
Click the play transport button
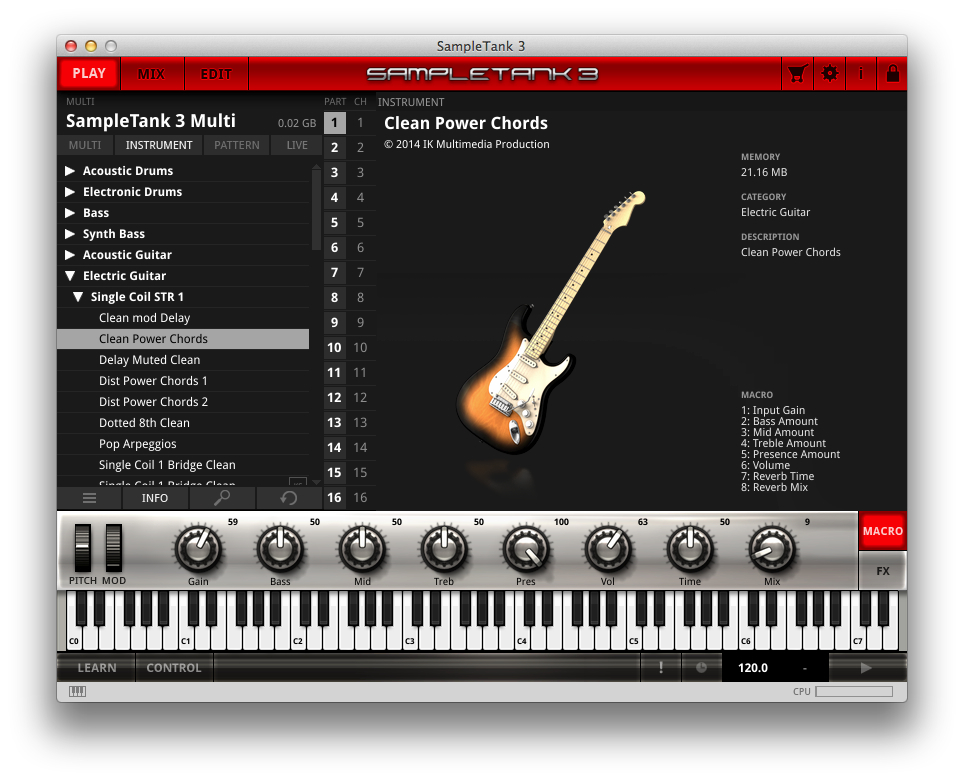(x=864, y=667)
